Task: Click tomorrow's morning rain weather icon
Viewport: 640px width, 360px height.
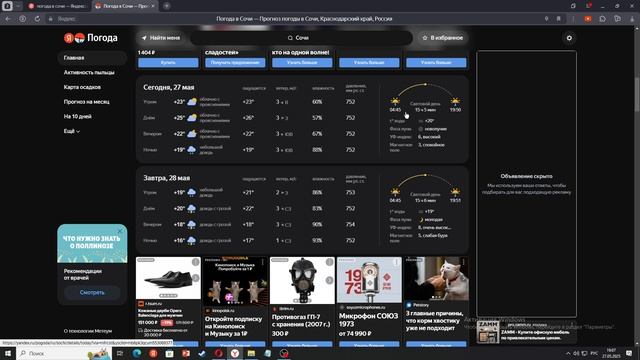Action: (x=191, y=192)
